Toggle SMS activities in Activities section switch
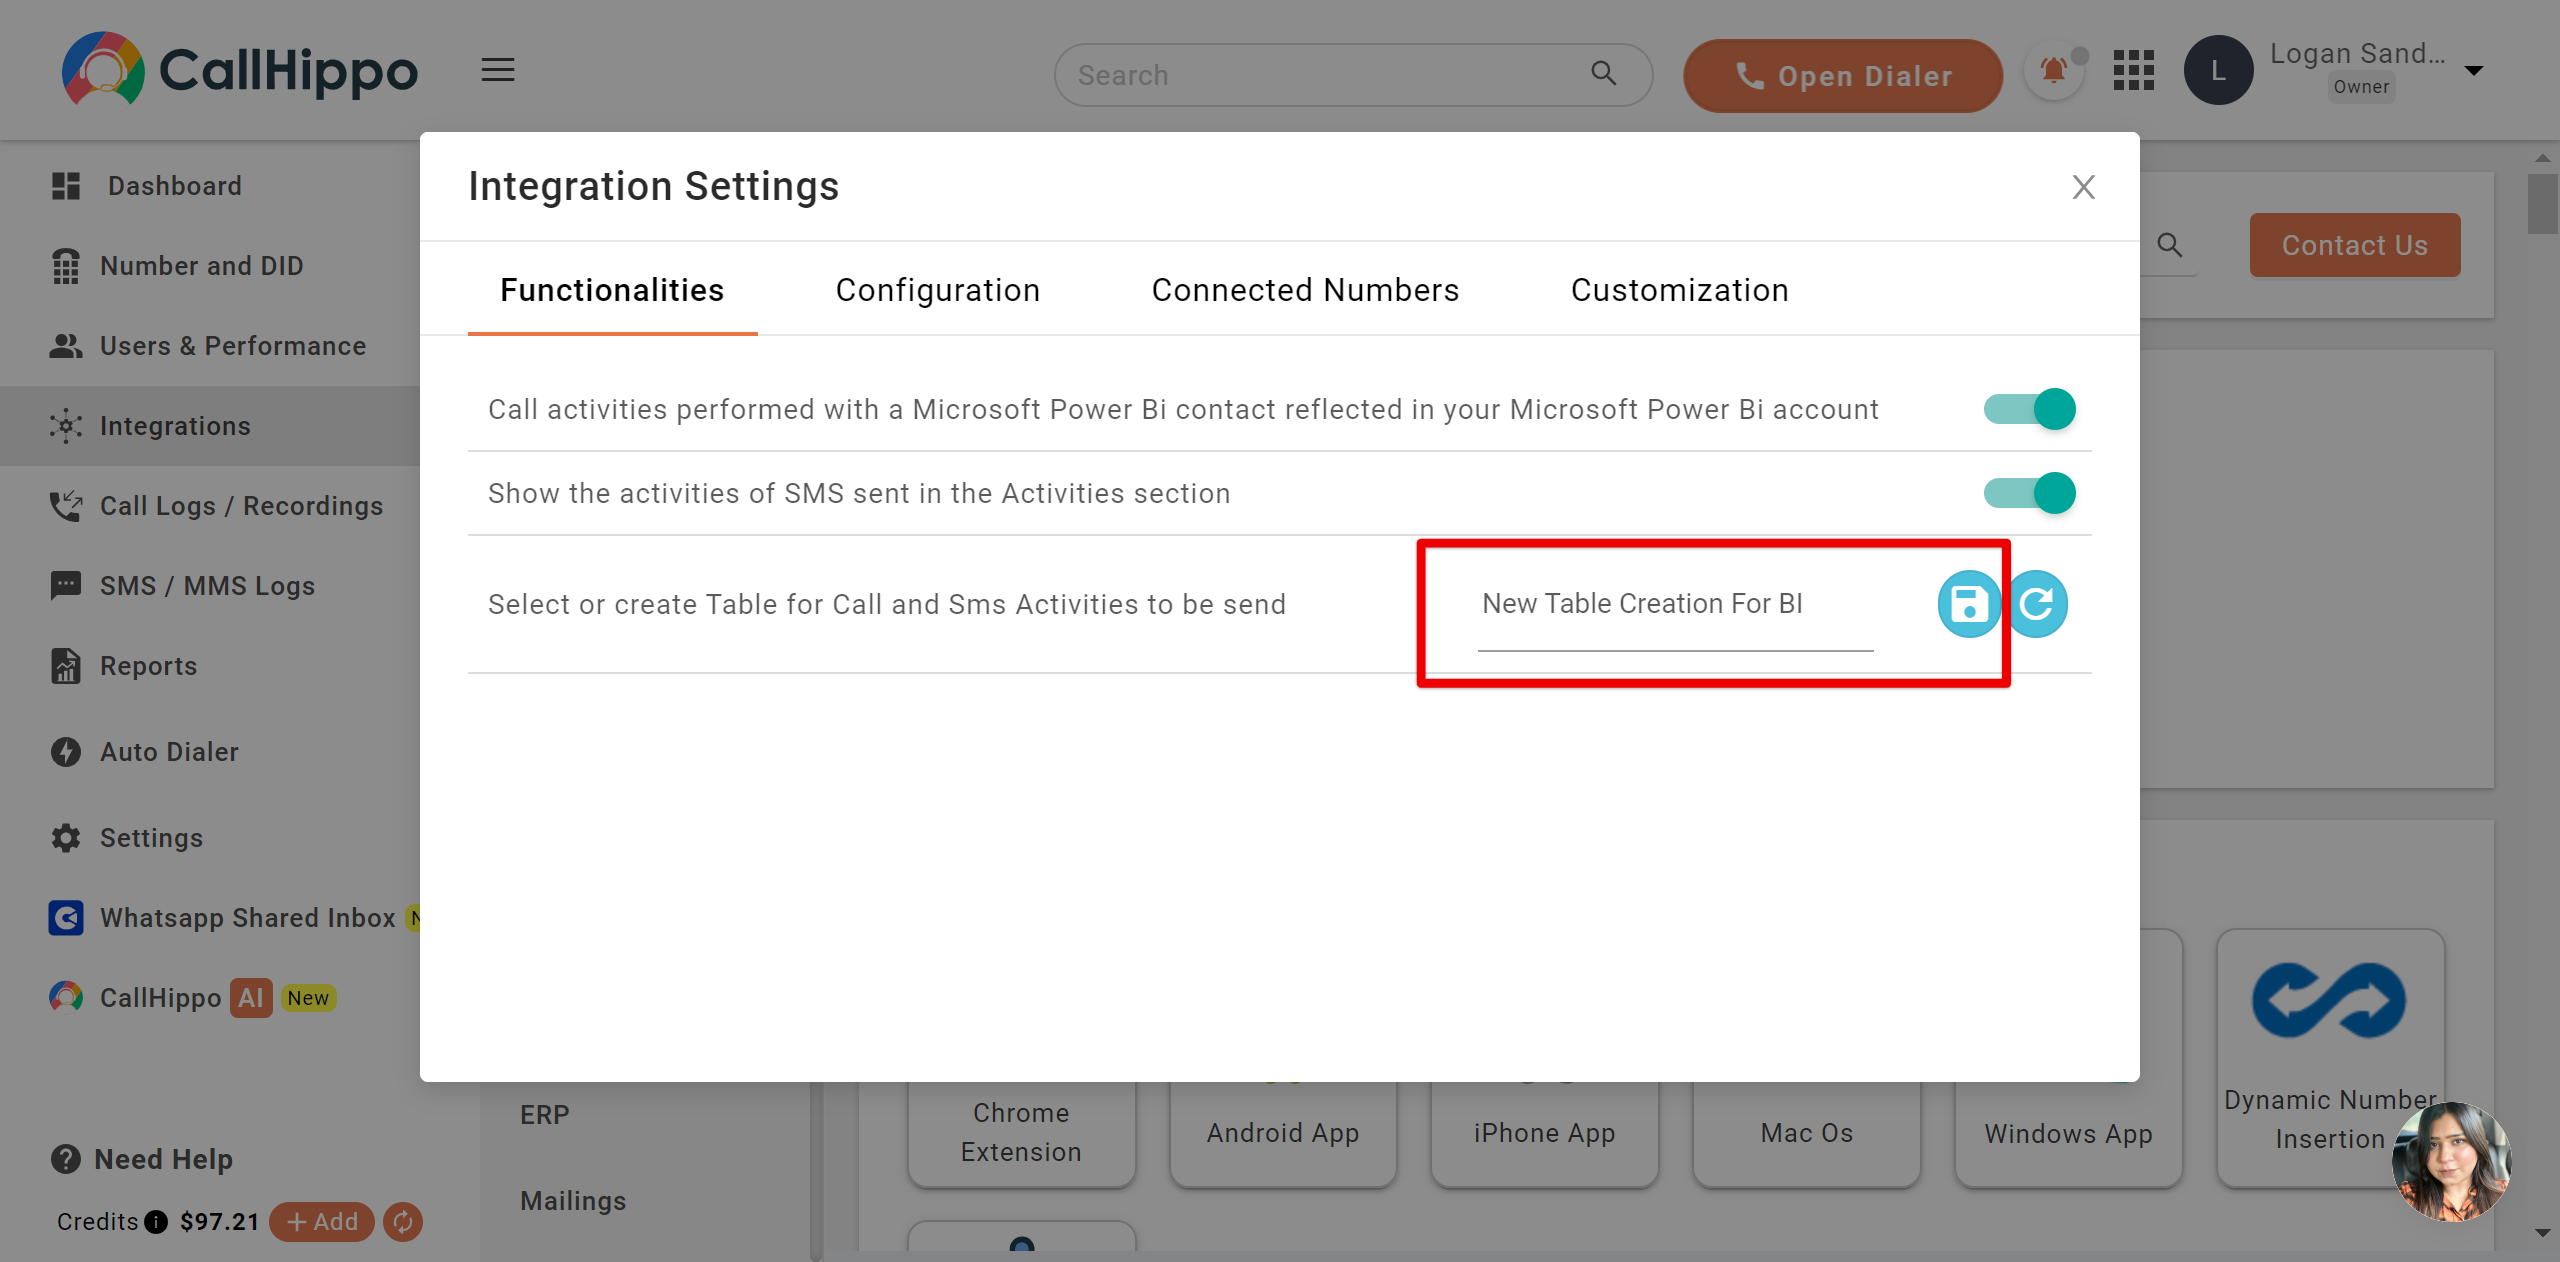The height and width of the screenshot is (1262, 2560). 2030,493
